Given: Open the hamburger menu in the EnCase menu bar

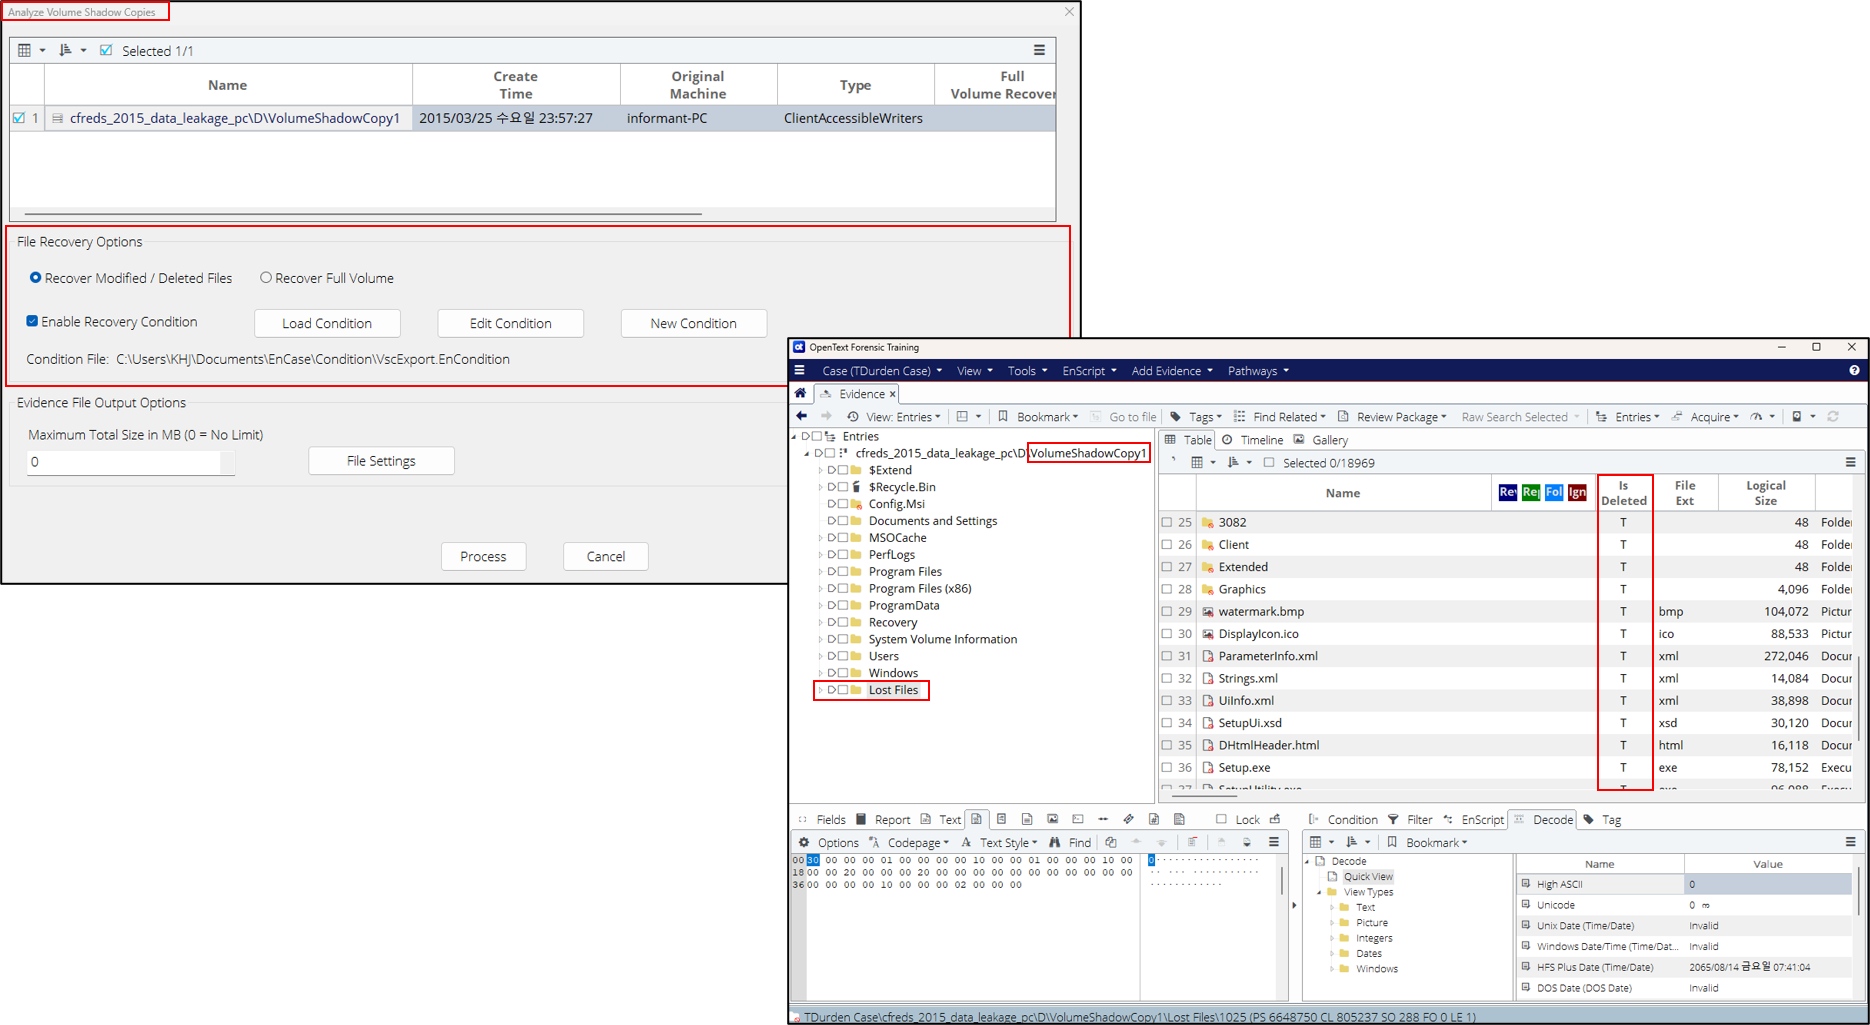Looking at the screenshot, I should pyautogui.click(x=800, y=371).
